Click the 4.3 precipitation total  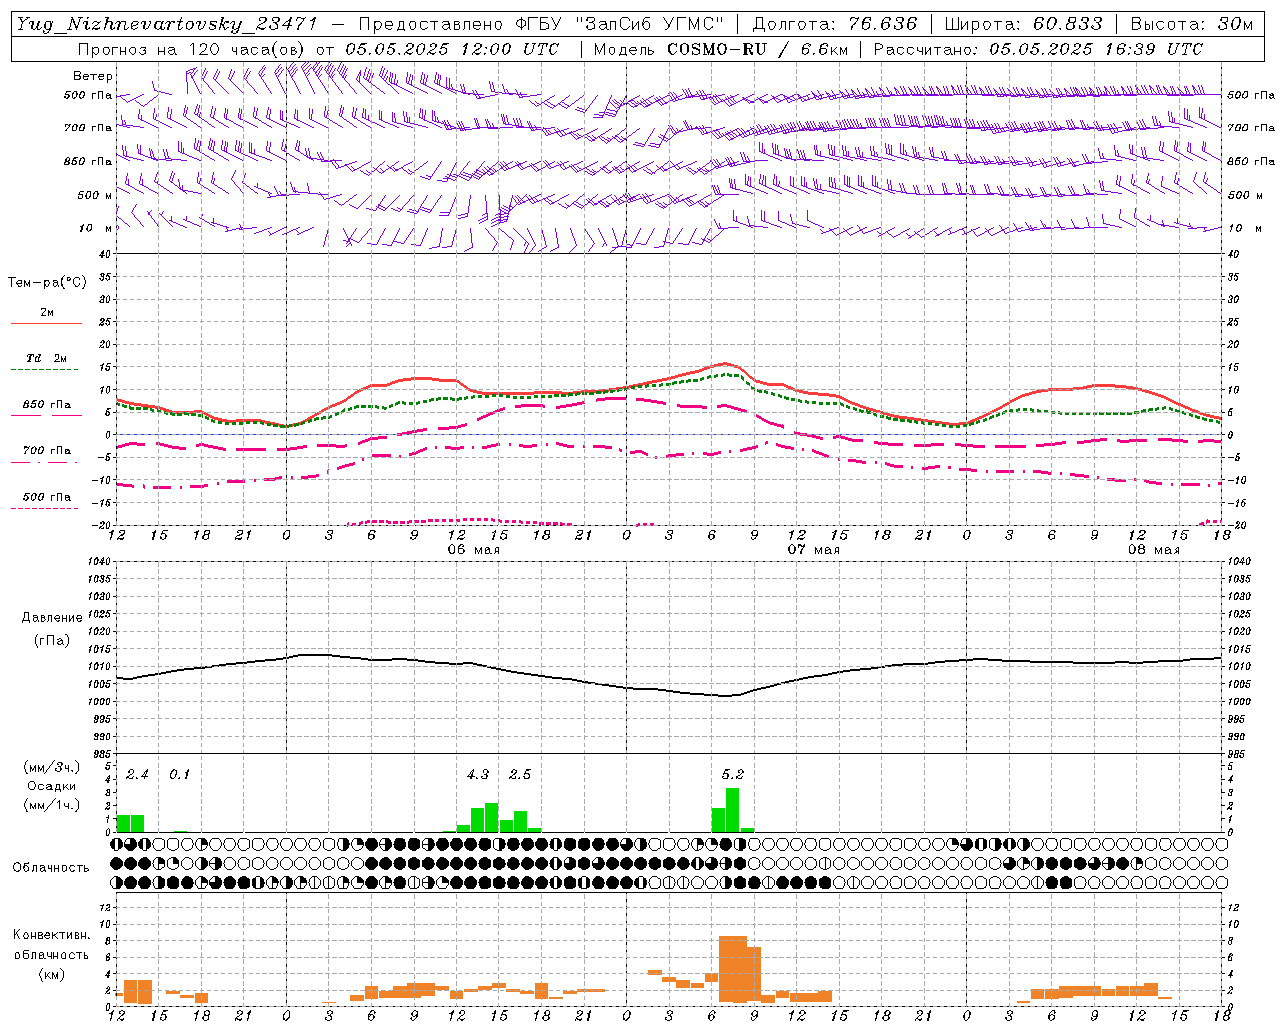[478, 774]
